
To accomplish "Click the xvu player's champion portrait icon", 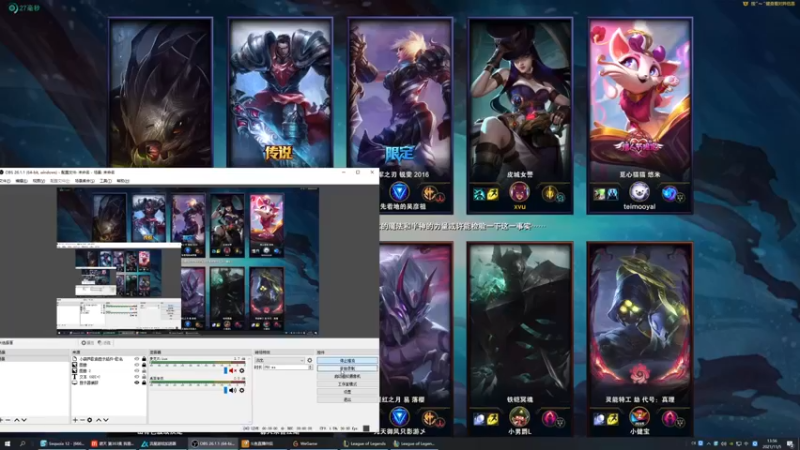I will [519, 193].
